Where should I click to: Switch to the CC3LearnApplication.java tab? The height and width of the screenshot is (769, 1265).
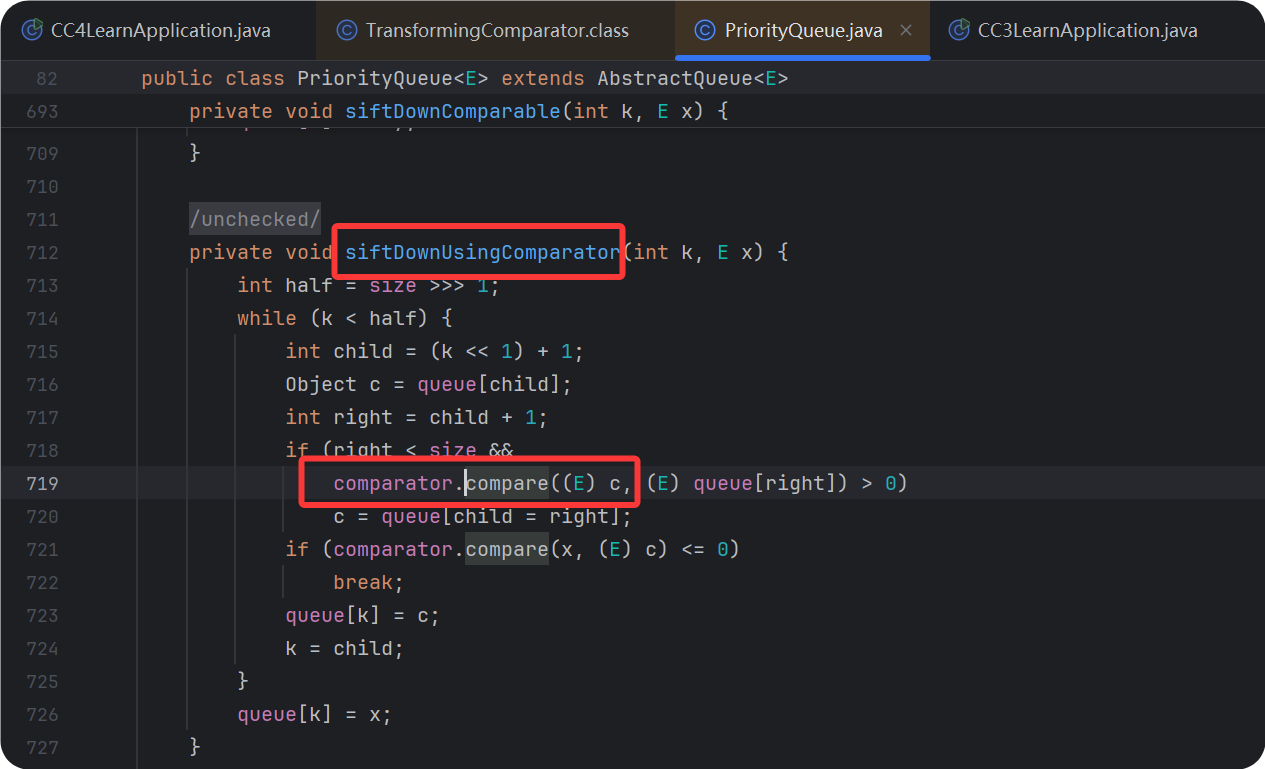(1085, 30)
